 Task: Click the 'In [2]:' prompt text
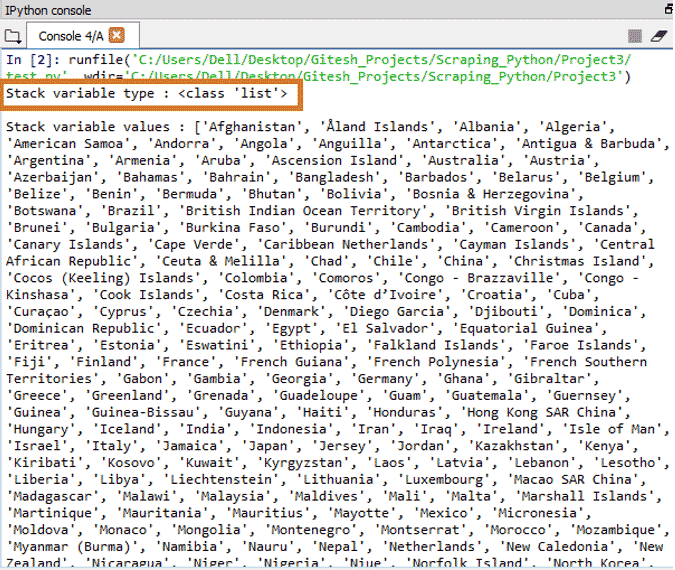33,59
